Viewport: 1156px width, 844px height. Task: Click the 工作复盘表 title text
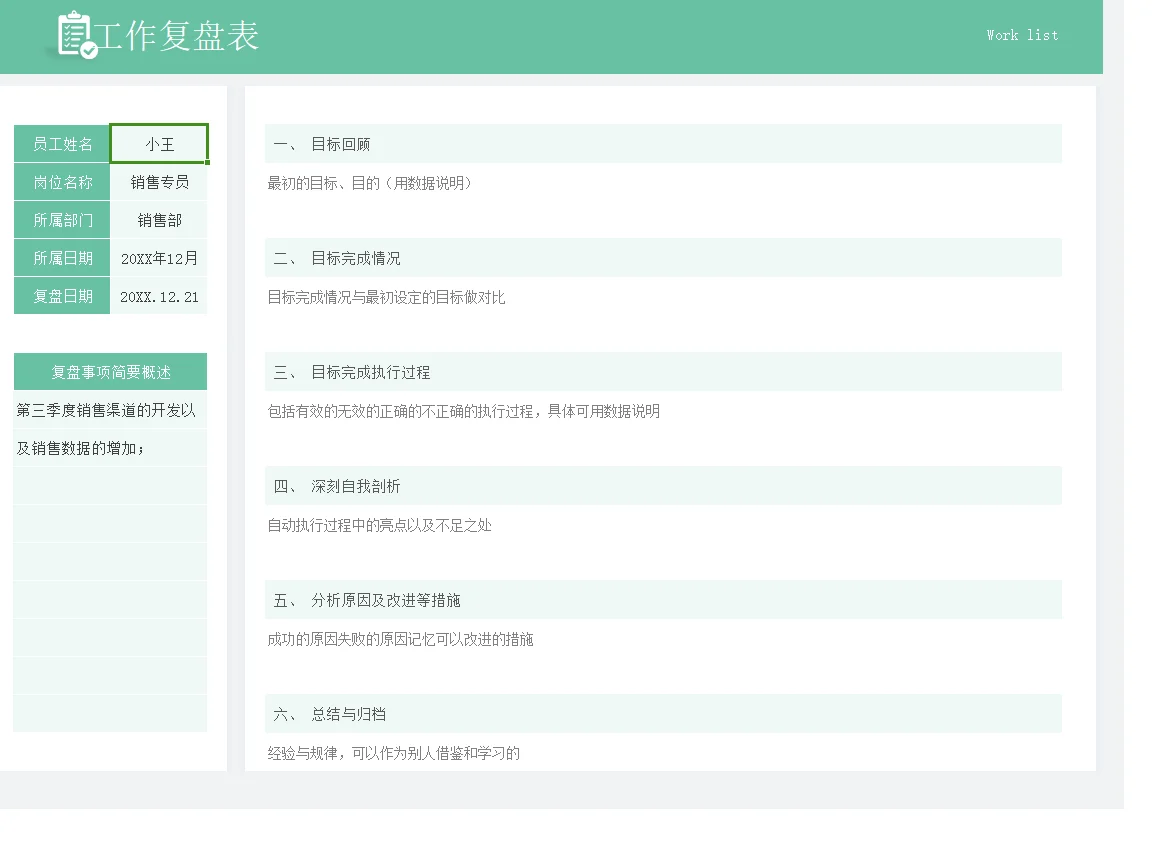(x=177, y=36)
